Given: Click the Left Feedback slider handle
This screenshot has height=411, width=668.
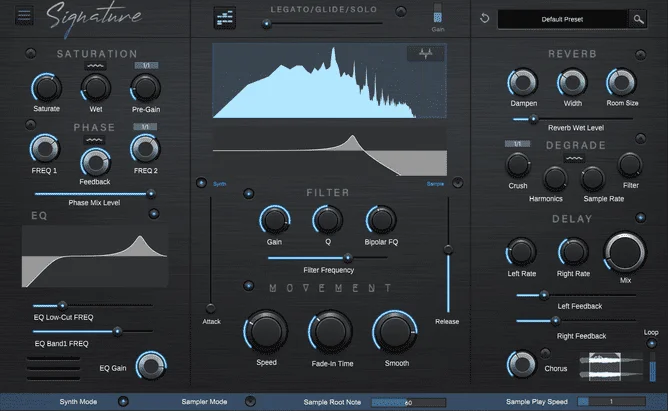Looking at the screenshot, I should click(544, 295).
